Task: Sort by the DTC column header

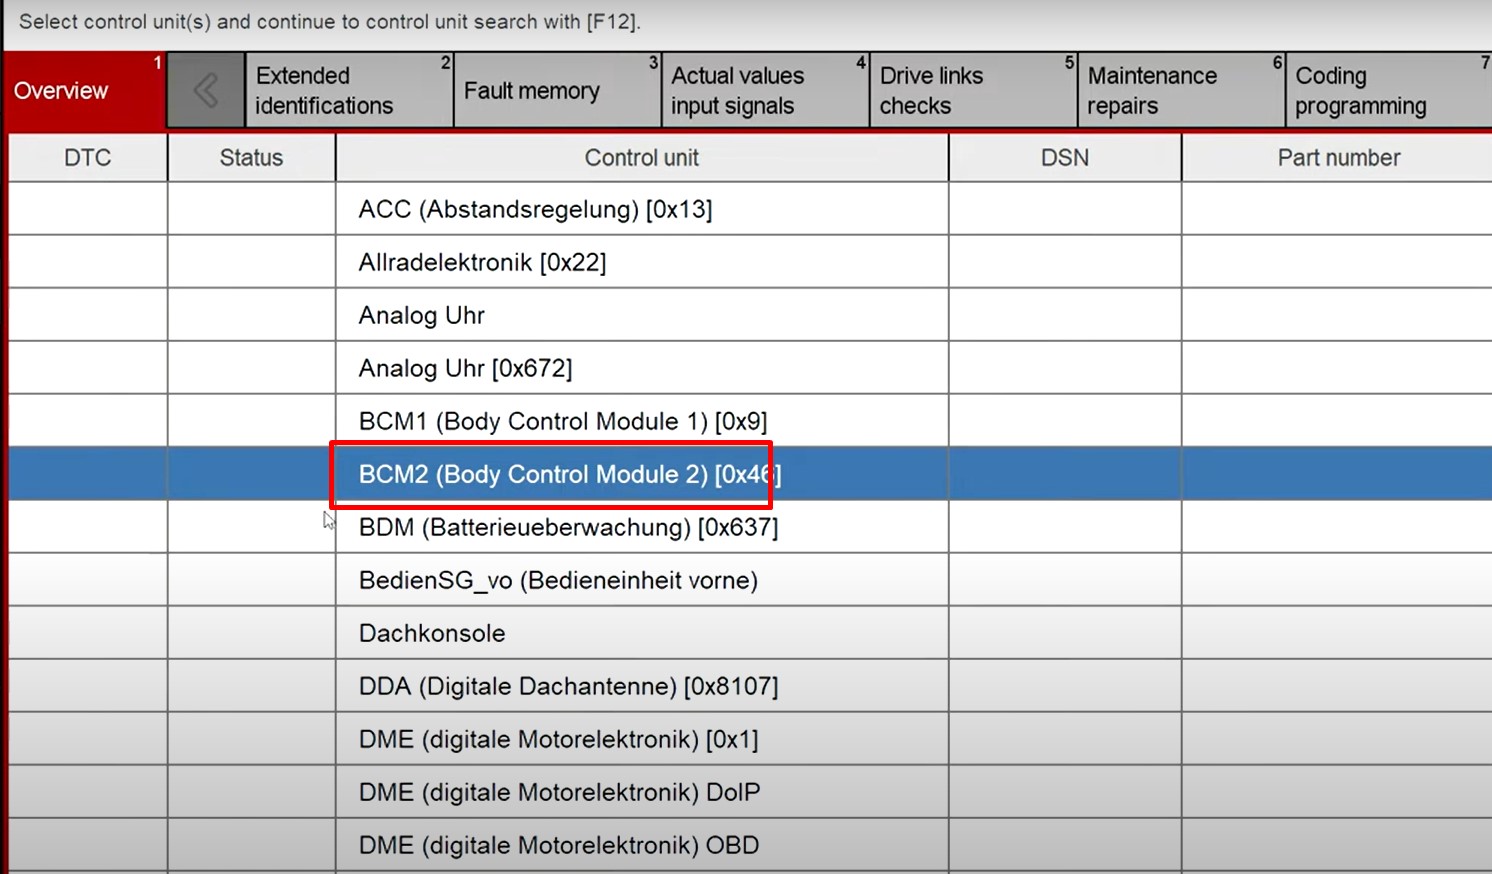Action: (x=88, y=158)
